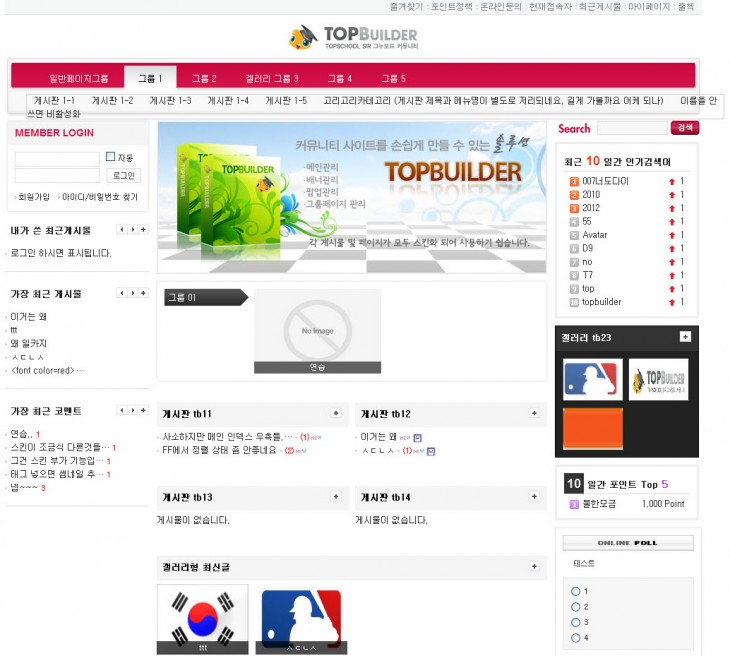730x656 pixels.
Task: Show next item in 내가 쓴 최근게시물
Action: 133,230
